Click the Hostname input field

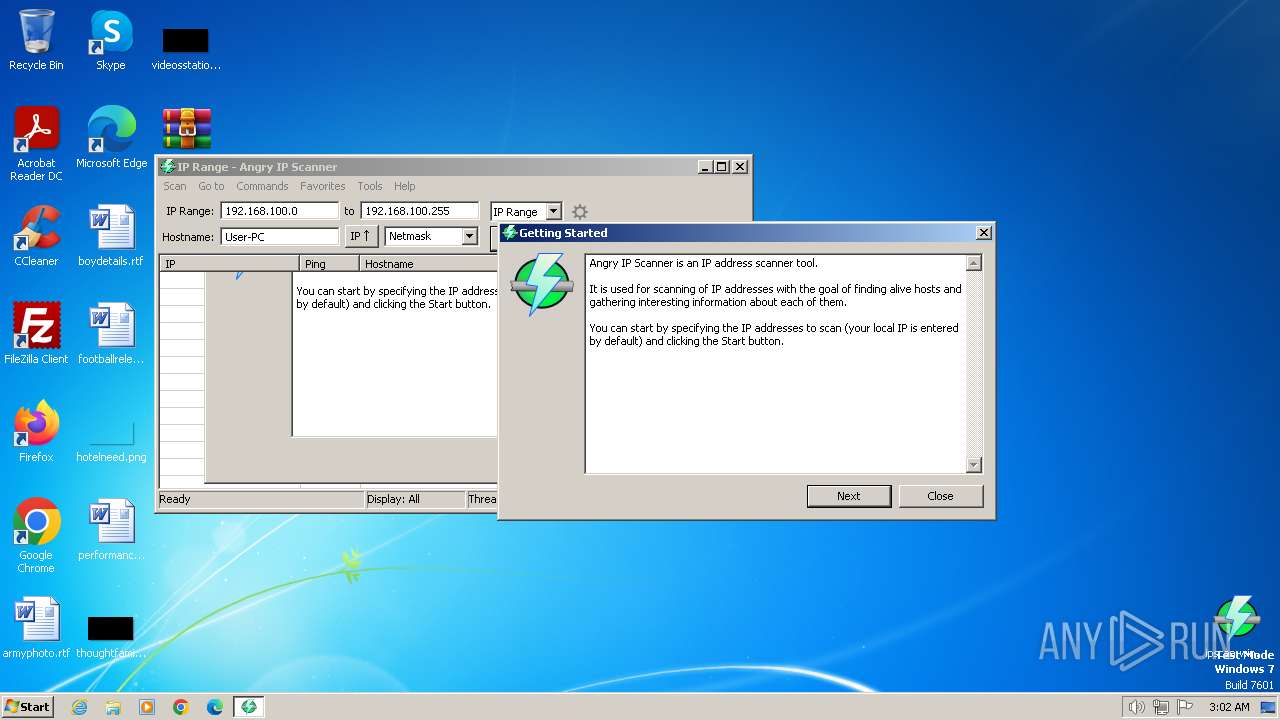280,236
